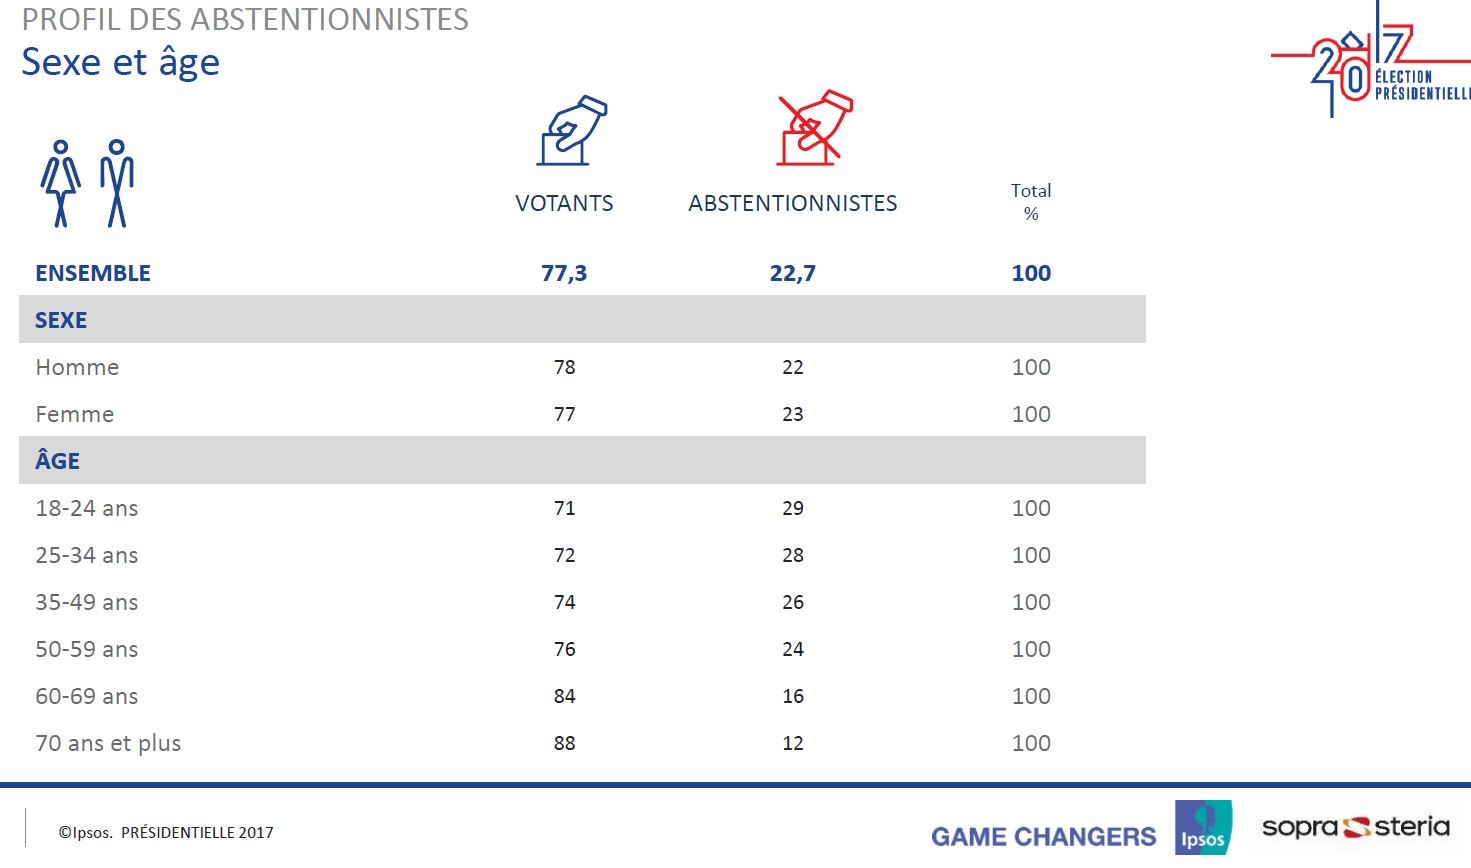This screenshot has height=868, width=1471.
Task: Click the Sexe et âge subtitle
Action: coord(120,62)
